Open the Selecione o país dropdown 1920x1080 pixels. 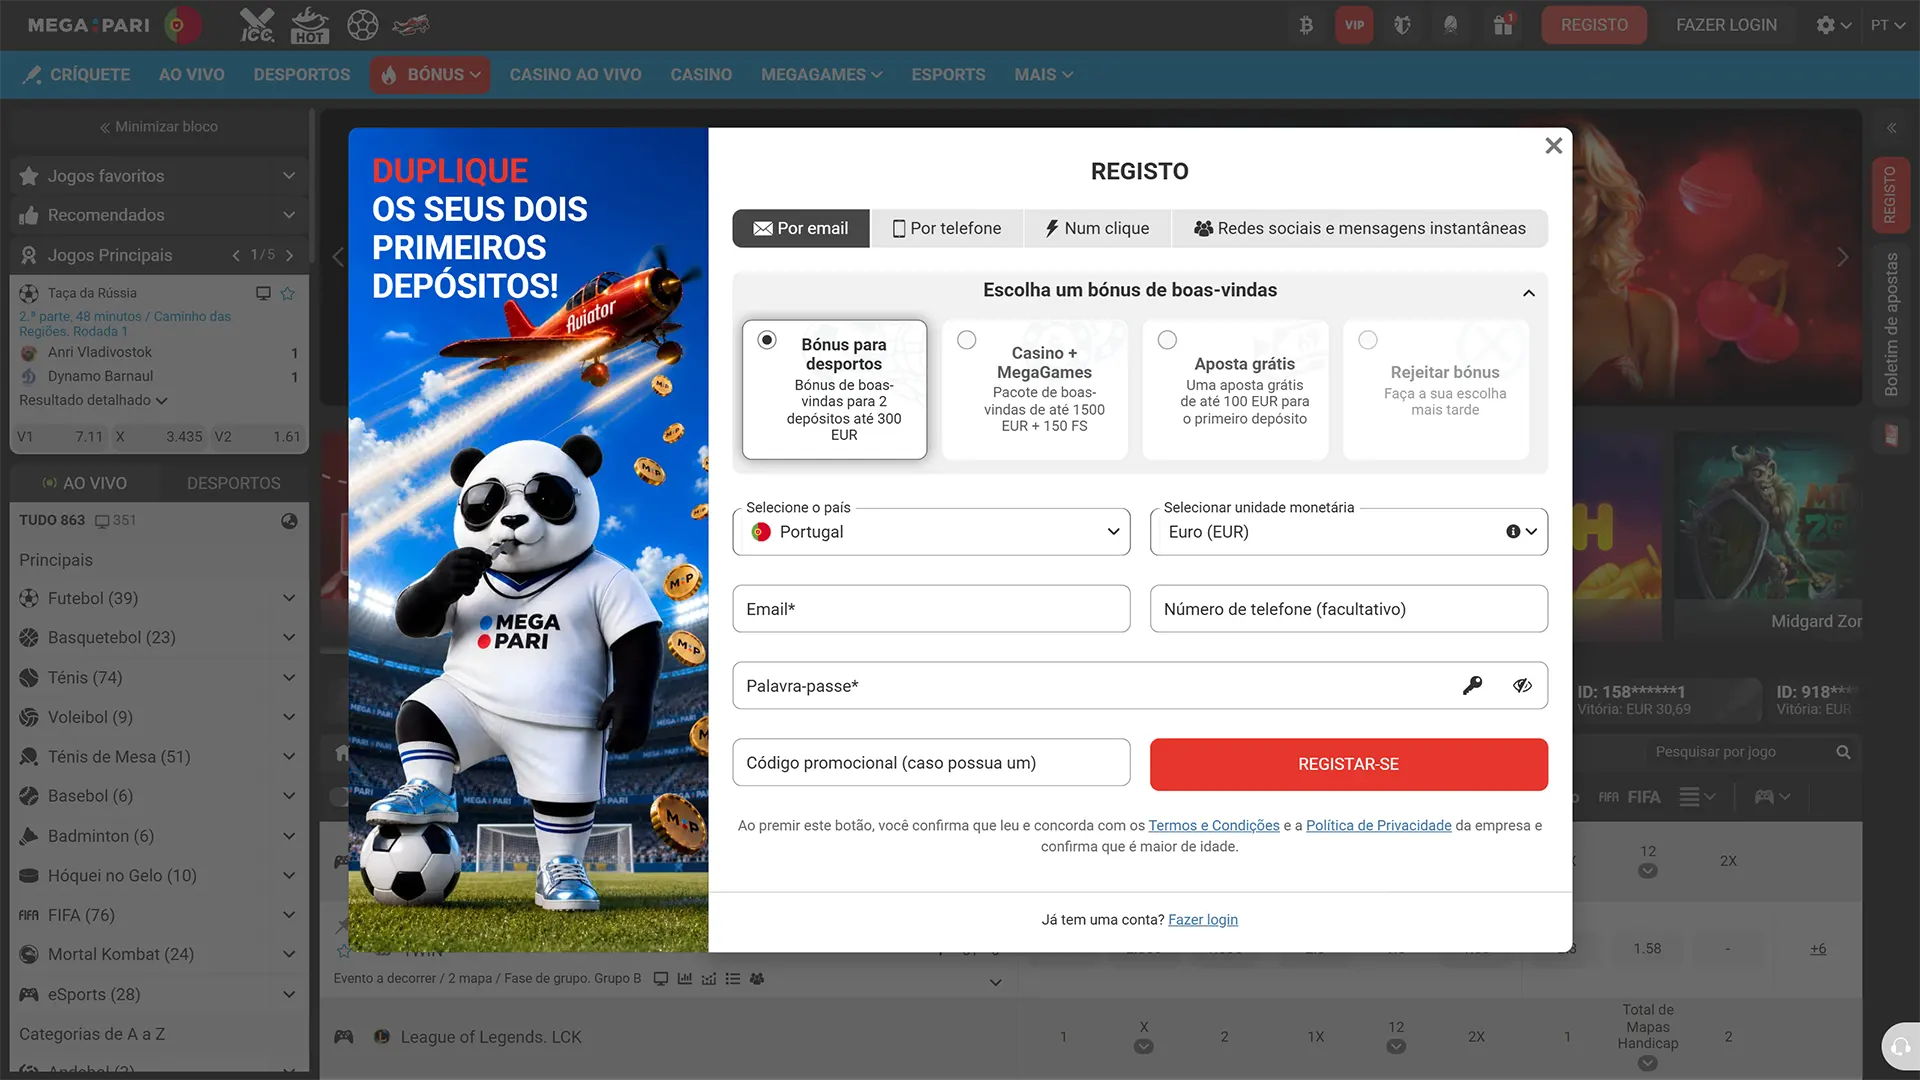(x=931, y=532)
